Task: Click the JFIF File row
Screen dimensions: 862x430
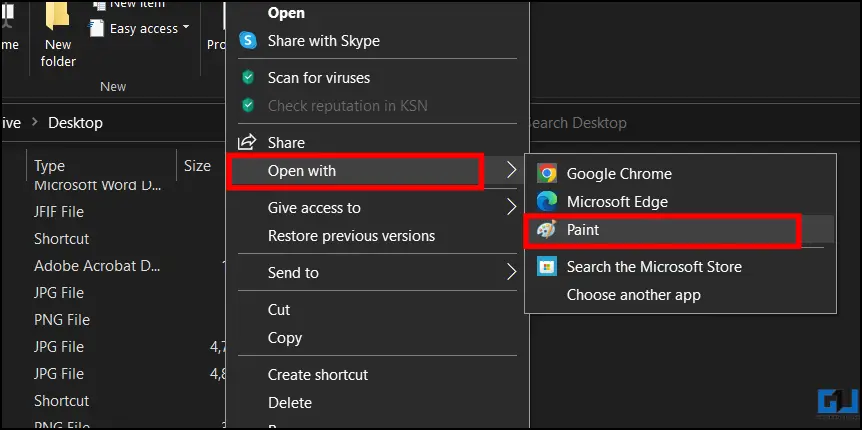Action: 59,212
